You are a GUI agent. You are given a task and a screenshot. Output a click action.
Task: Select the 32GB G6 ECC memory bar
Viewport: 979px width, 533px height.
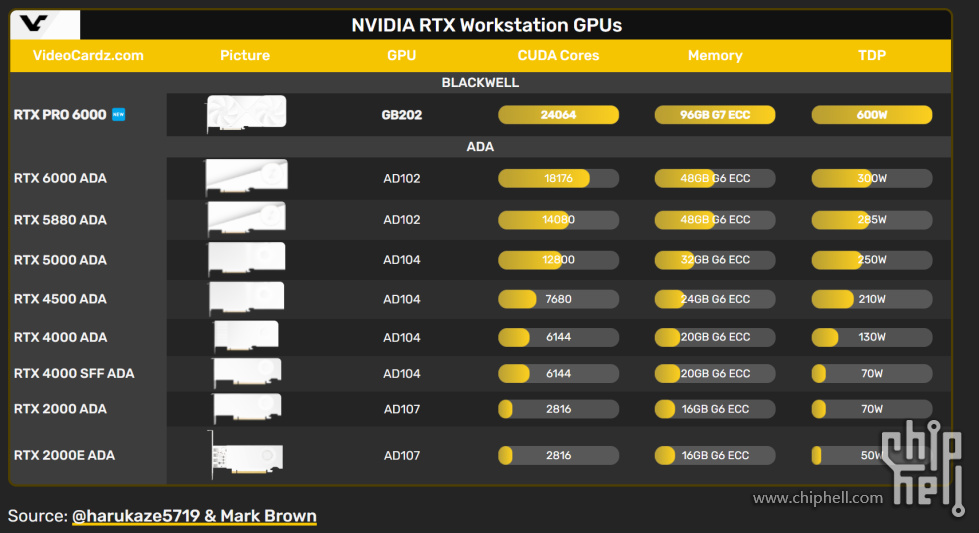[x=715, y=260]
